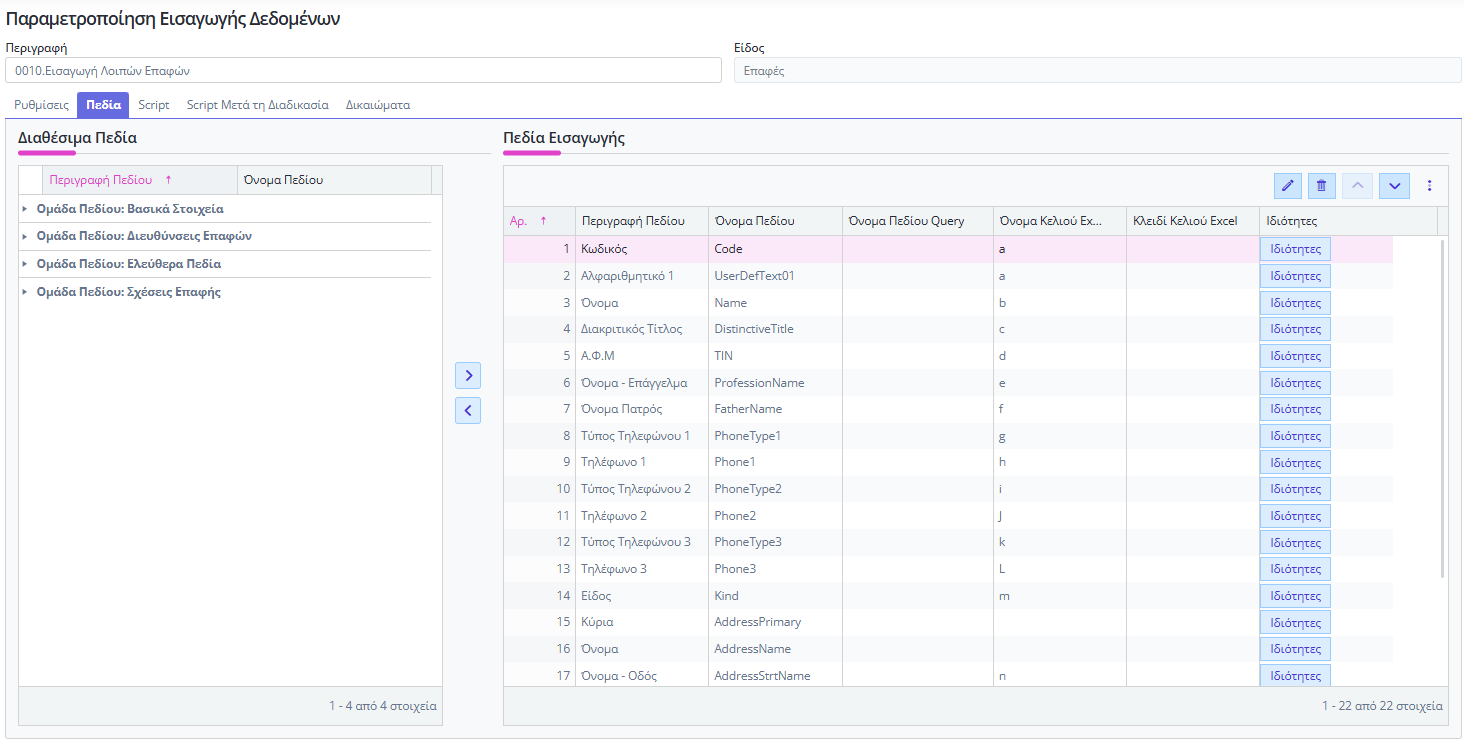This screenshot has height=739, width=1464.
Task: Click the move up arrow icon
Action: 1357,186
